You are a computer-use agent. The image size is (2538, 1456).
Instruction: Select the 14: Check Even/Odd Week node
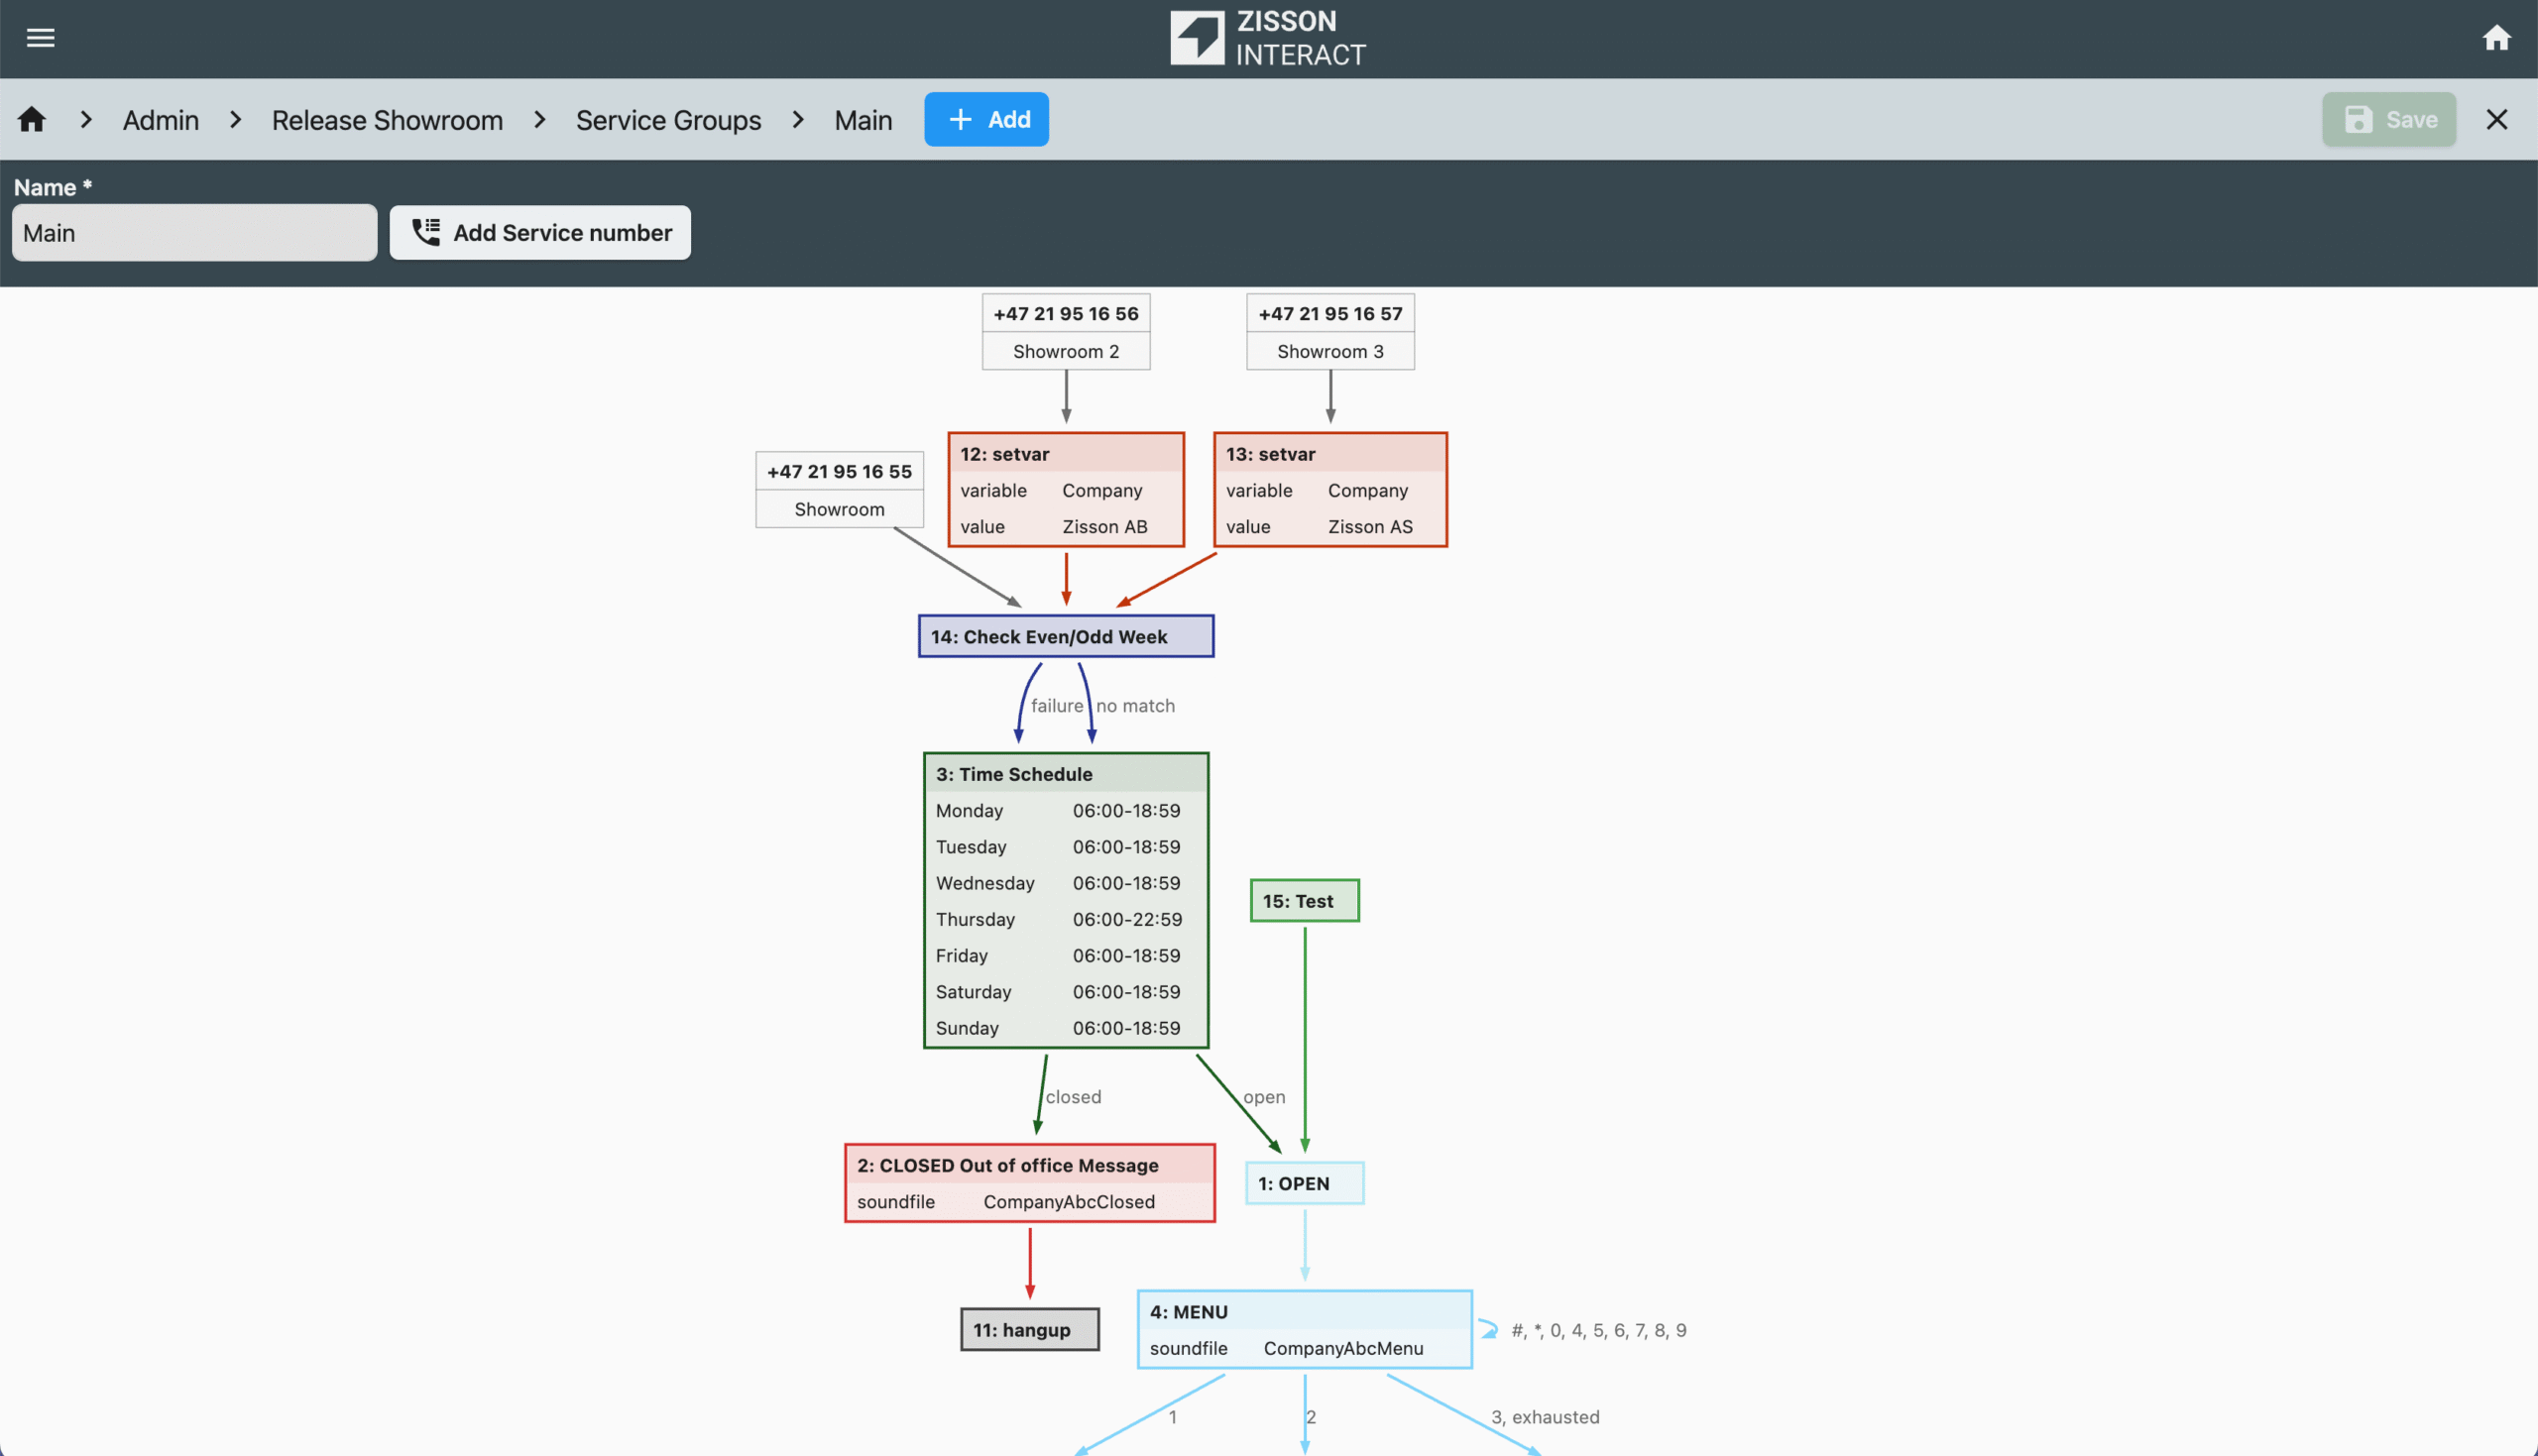pos(1066,637)
